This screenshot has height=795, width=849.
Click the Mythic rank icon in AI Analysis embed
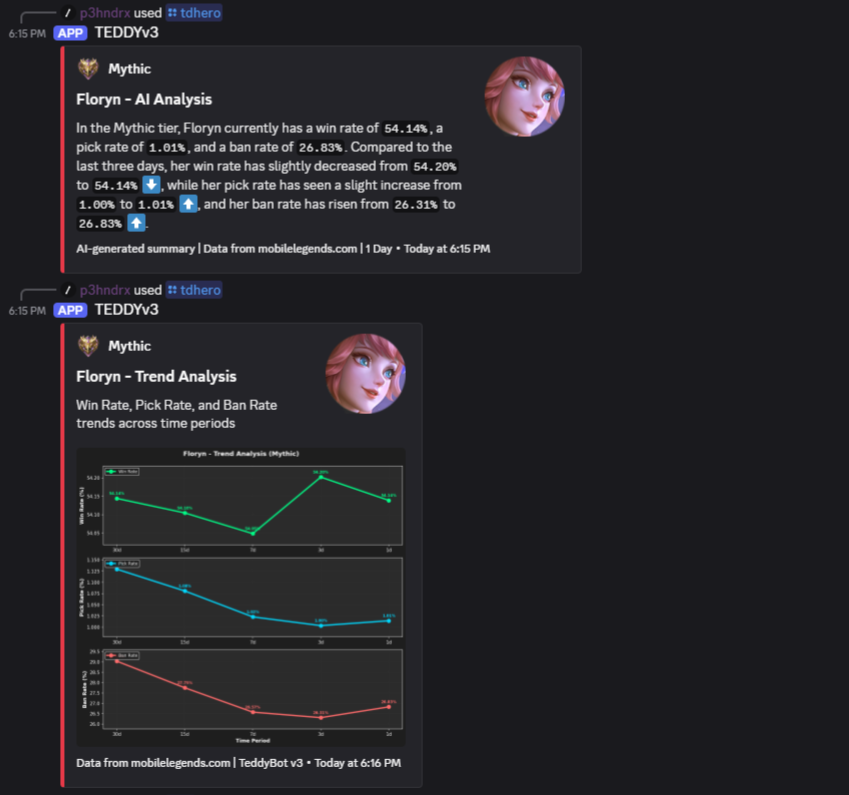pyautogui.click(x=89, y=69)
